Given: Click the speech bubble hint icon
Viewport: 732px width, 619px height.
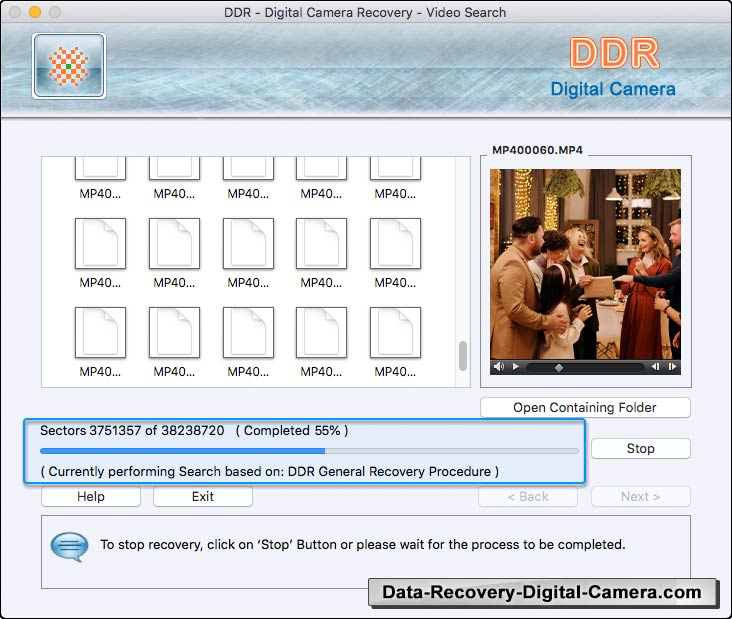Looking at the screenshot, I should coord(69,546).
